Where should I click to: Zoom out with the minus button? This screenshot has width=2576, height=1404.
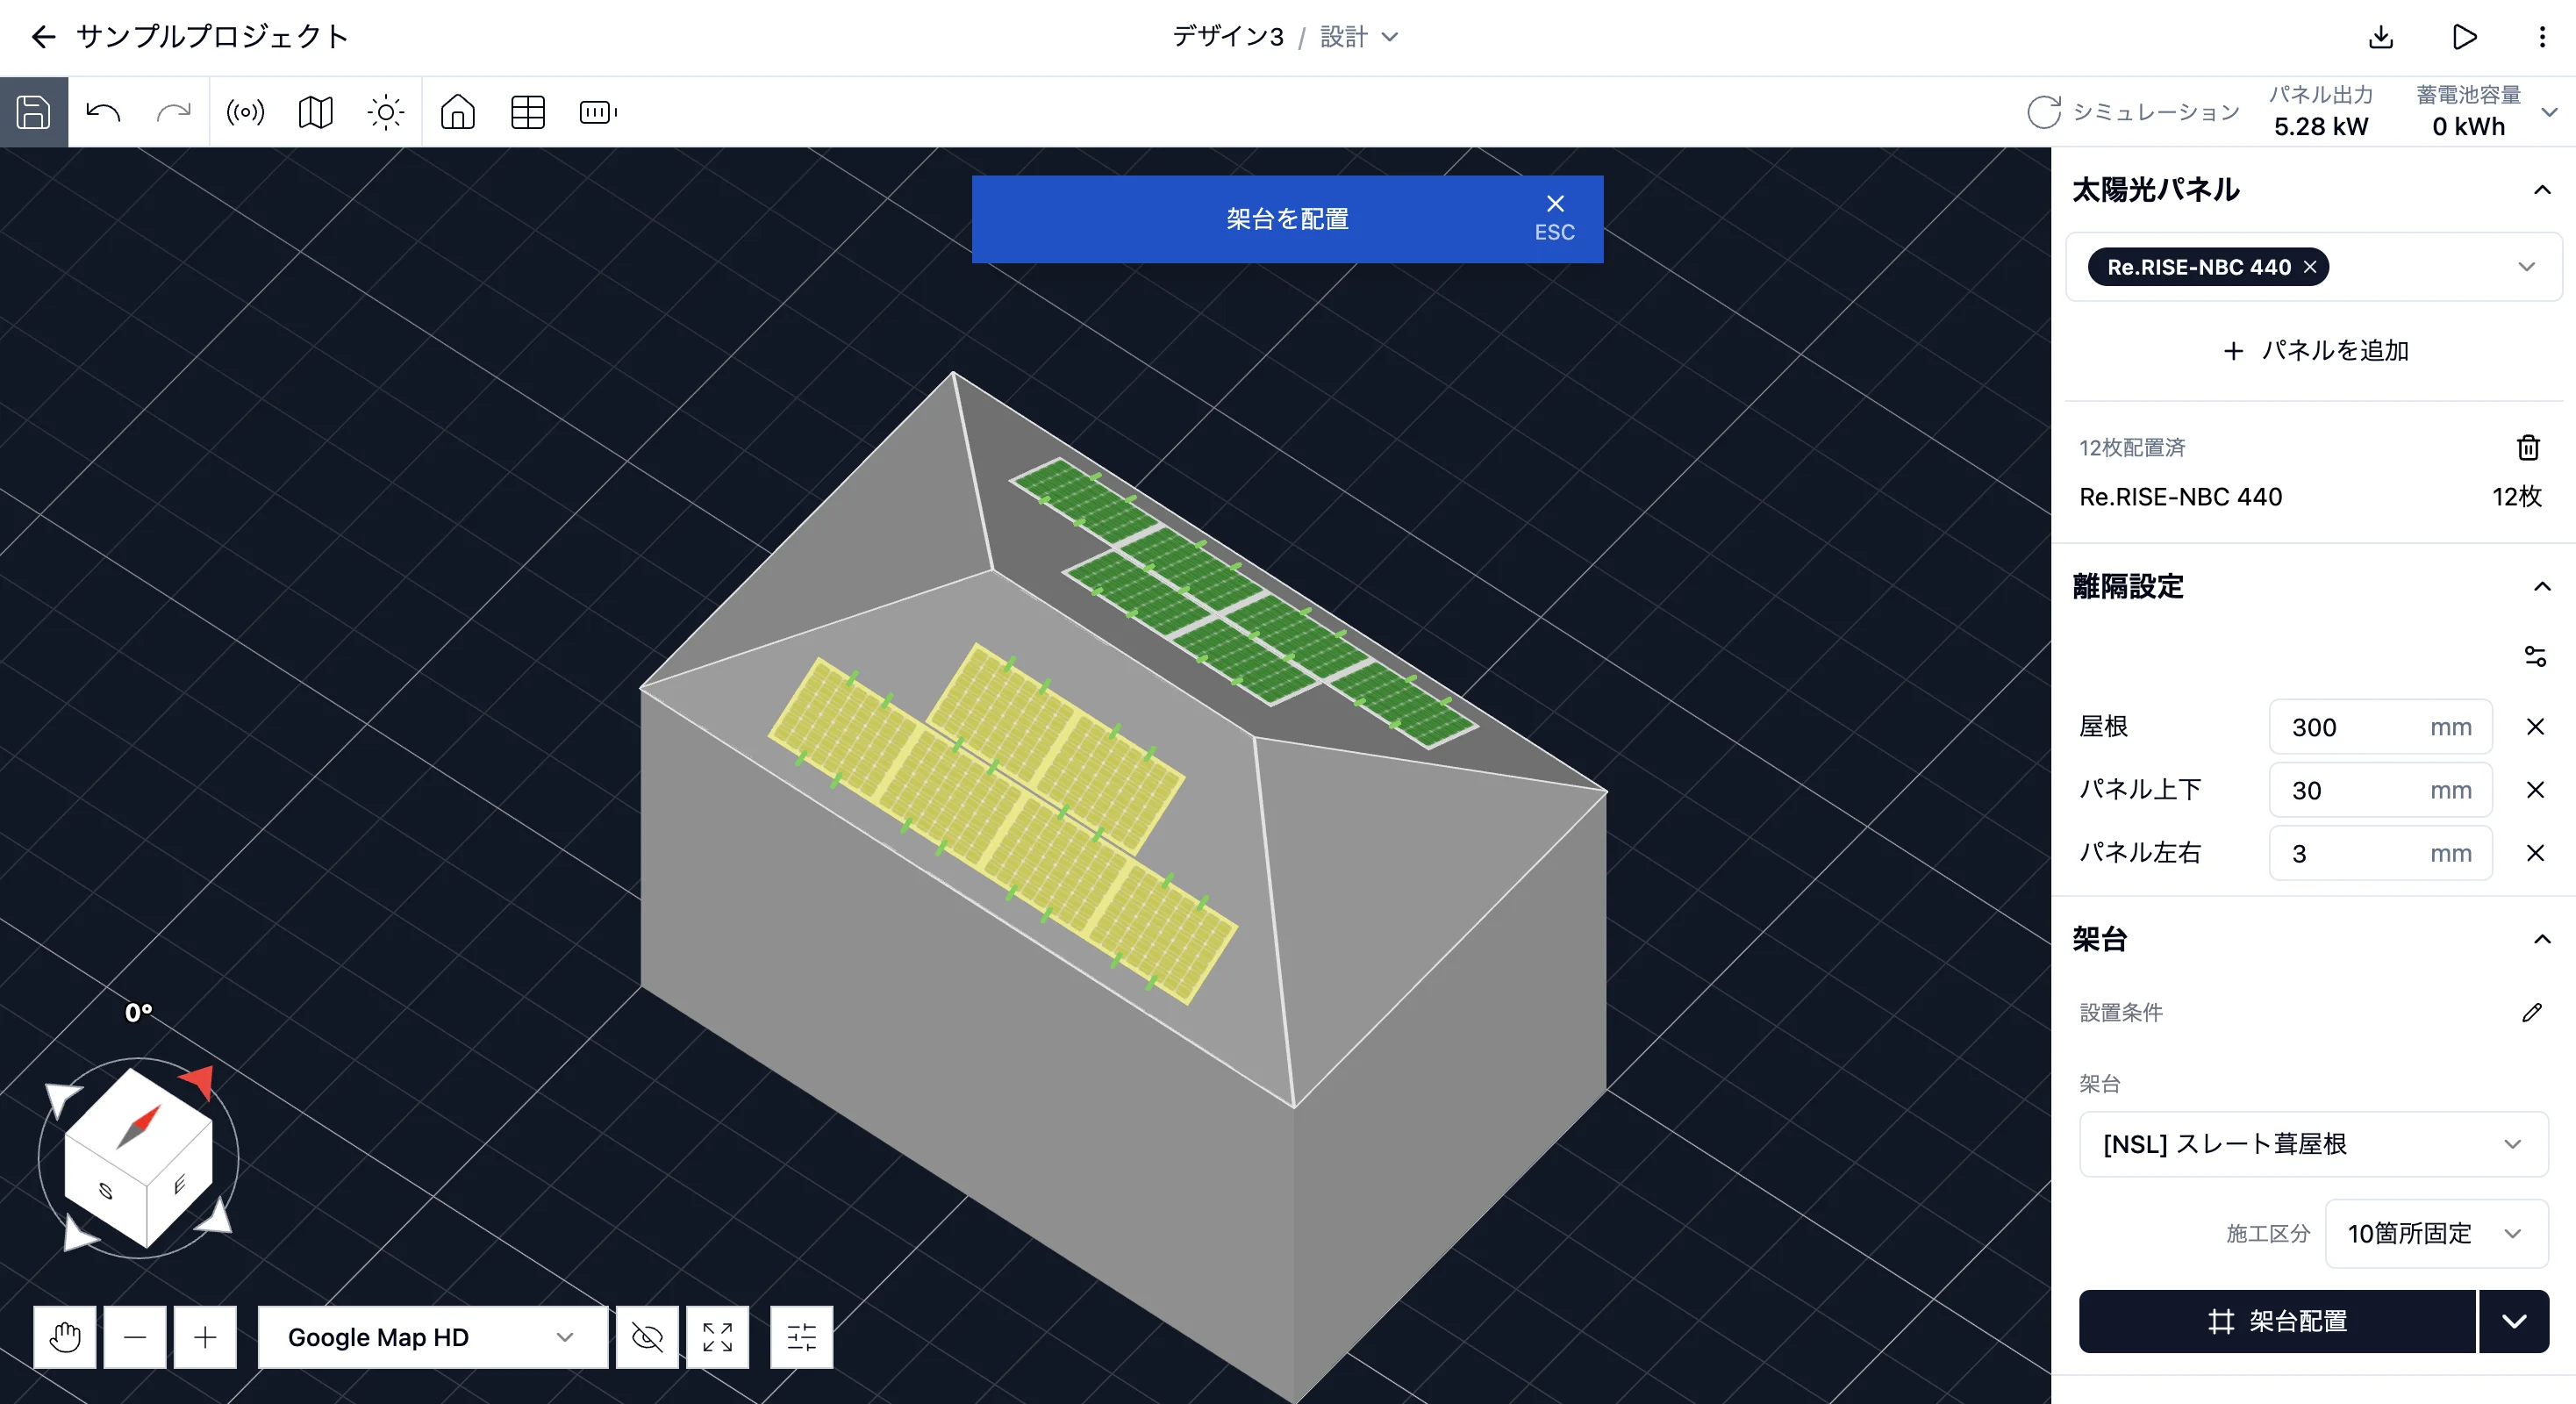(135, 1337)
